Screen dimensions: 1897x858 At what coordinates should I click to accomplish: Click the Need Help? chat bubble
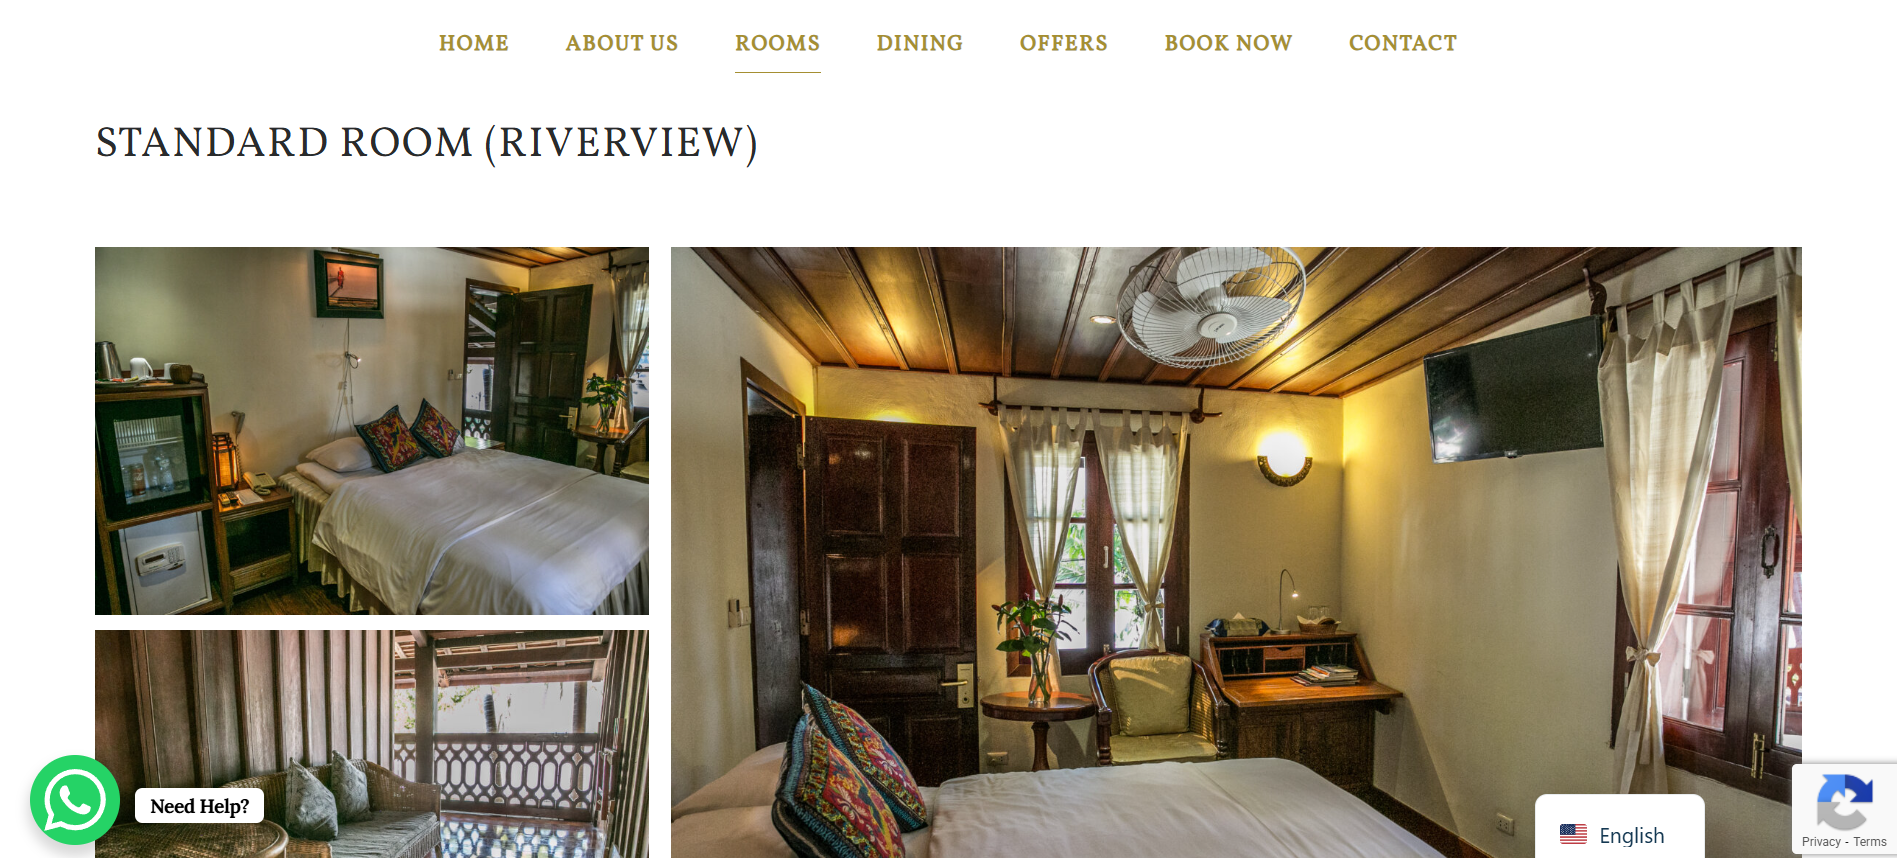(x=200, y=806)
